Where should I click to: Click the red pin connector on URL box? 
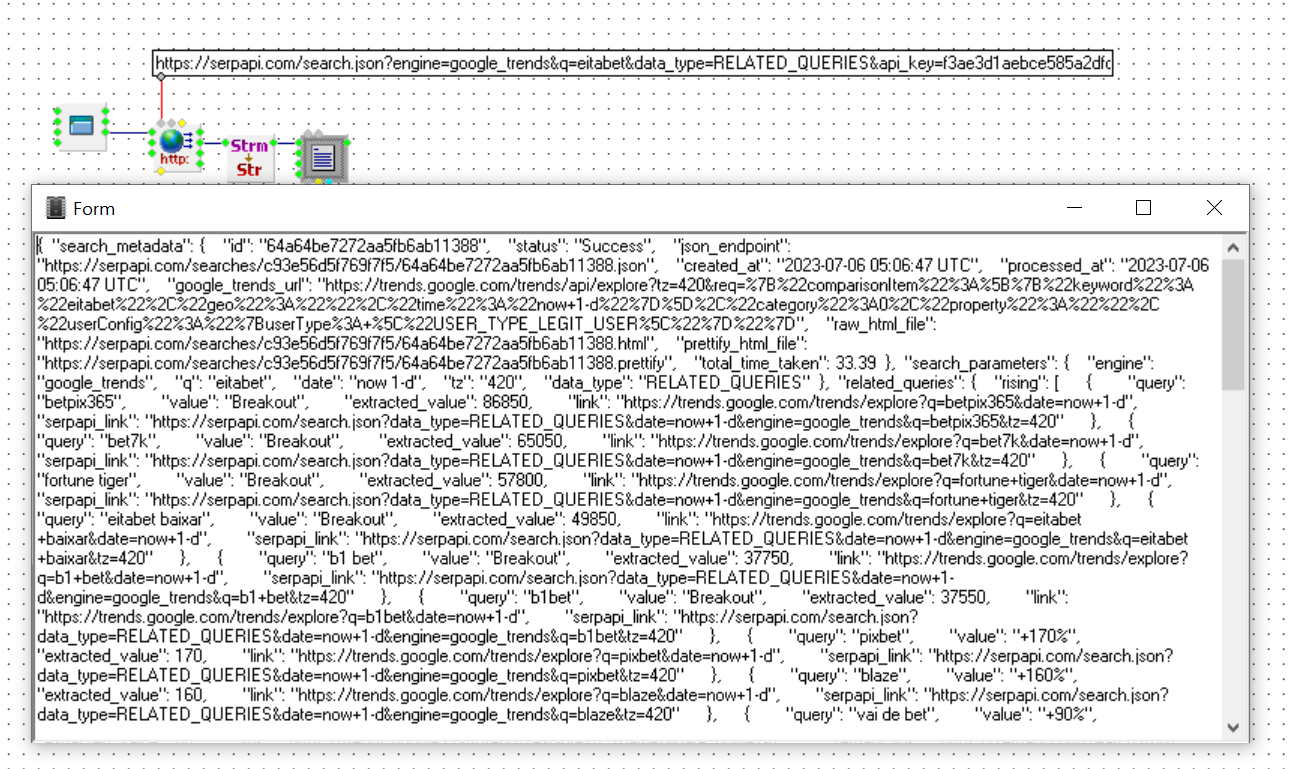click(x=161, y=76)
